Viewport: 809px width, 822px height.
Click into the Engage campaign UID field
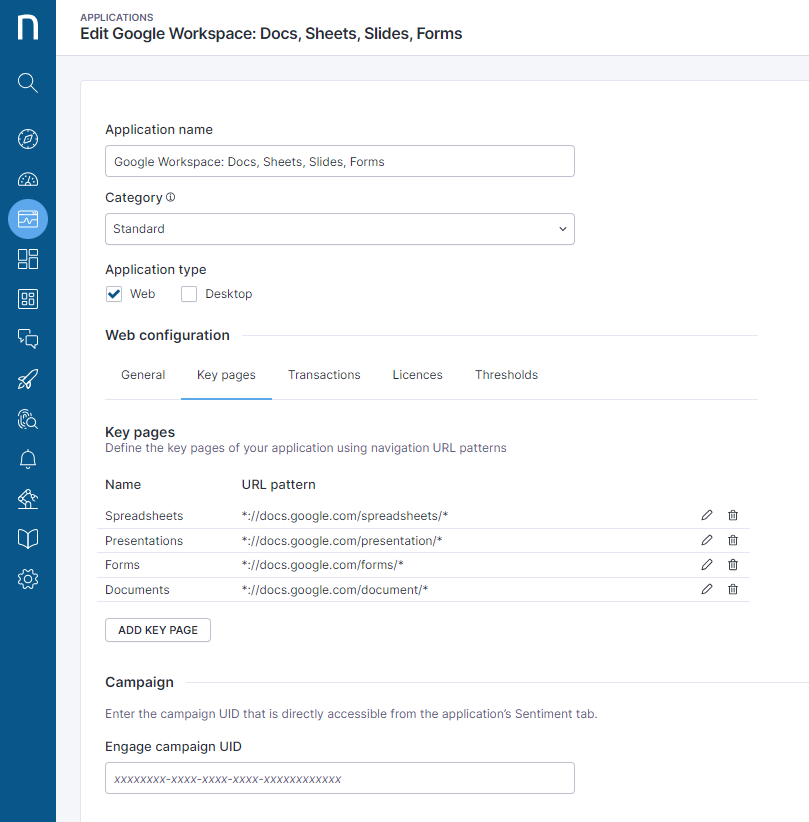(x=340, y=778)
